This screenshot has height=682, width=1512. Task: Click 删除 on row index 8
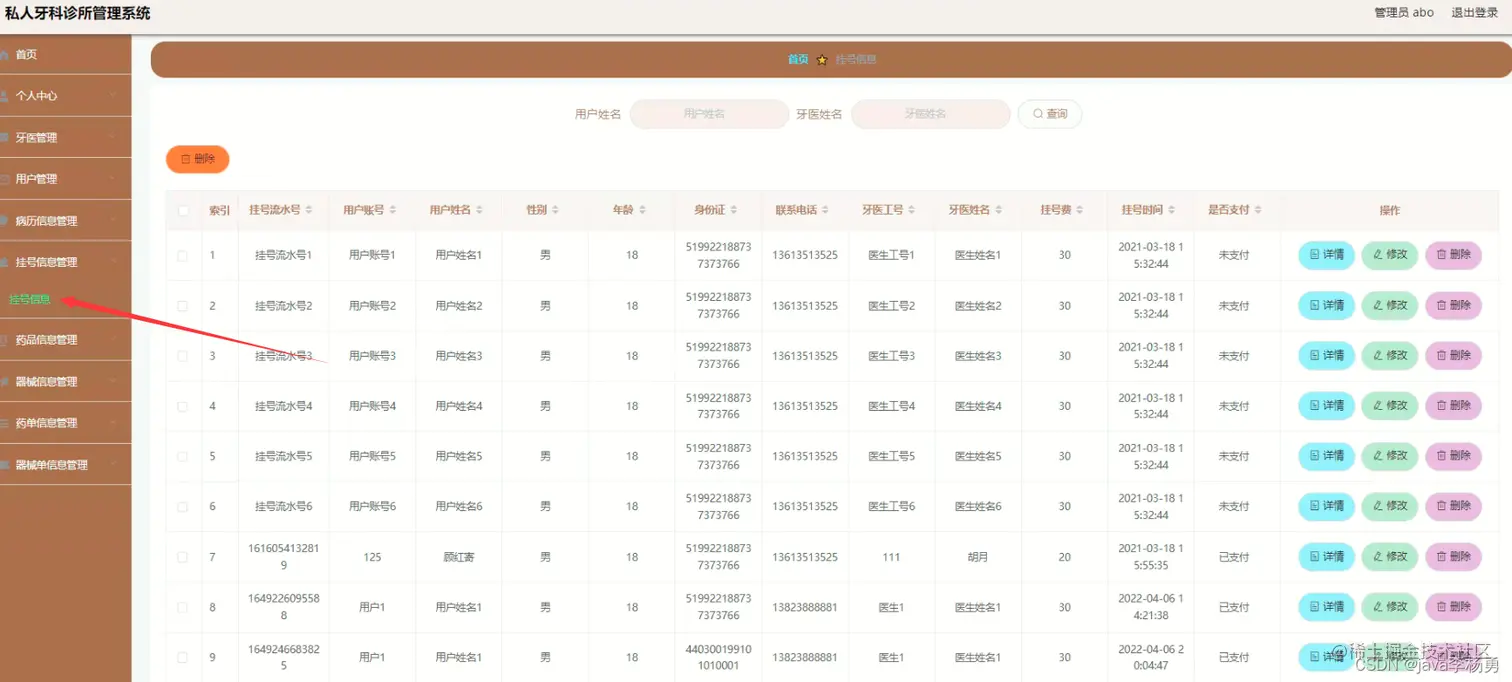1453,607
